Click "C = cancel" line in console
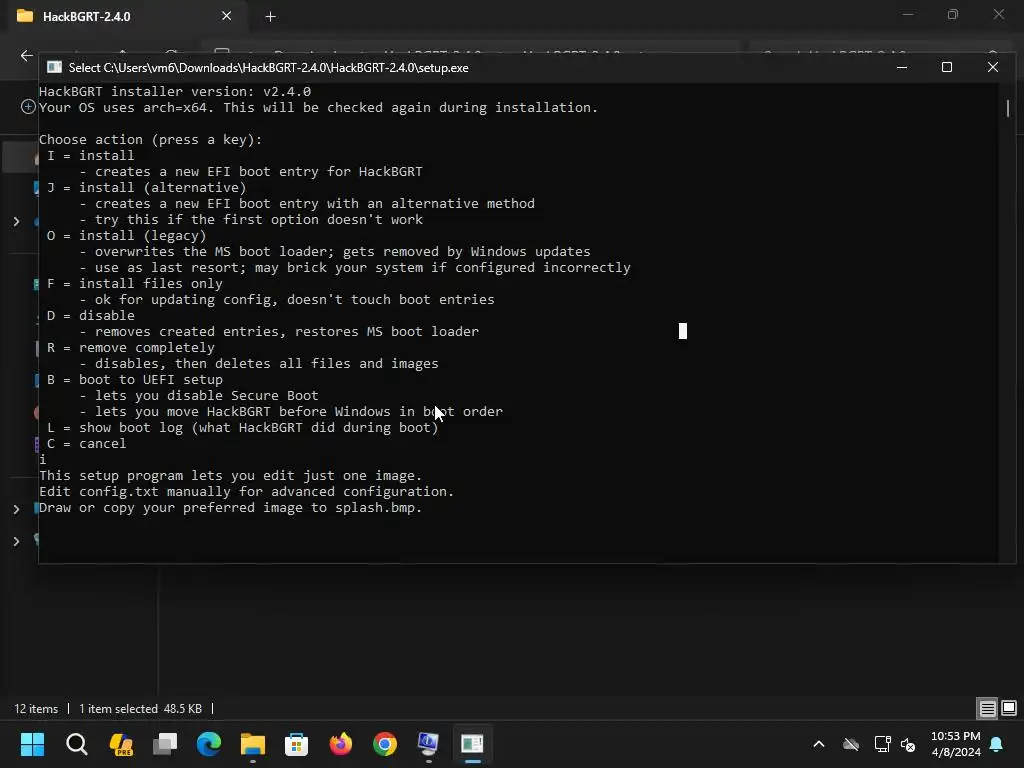Image resolution: width=1024 pixels, height=768 pixels. pos(86,443)
